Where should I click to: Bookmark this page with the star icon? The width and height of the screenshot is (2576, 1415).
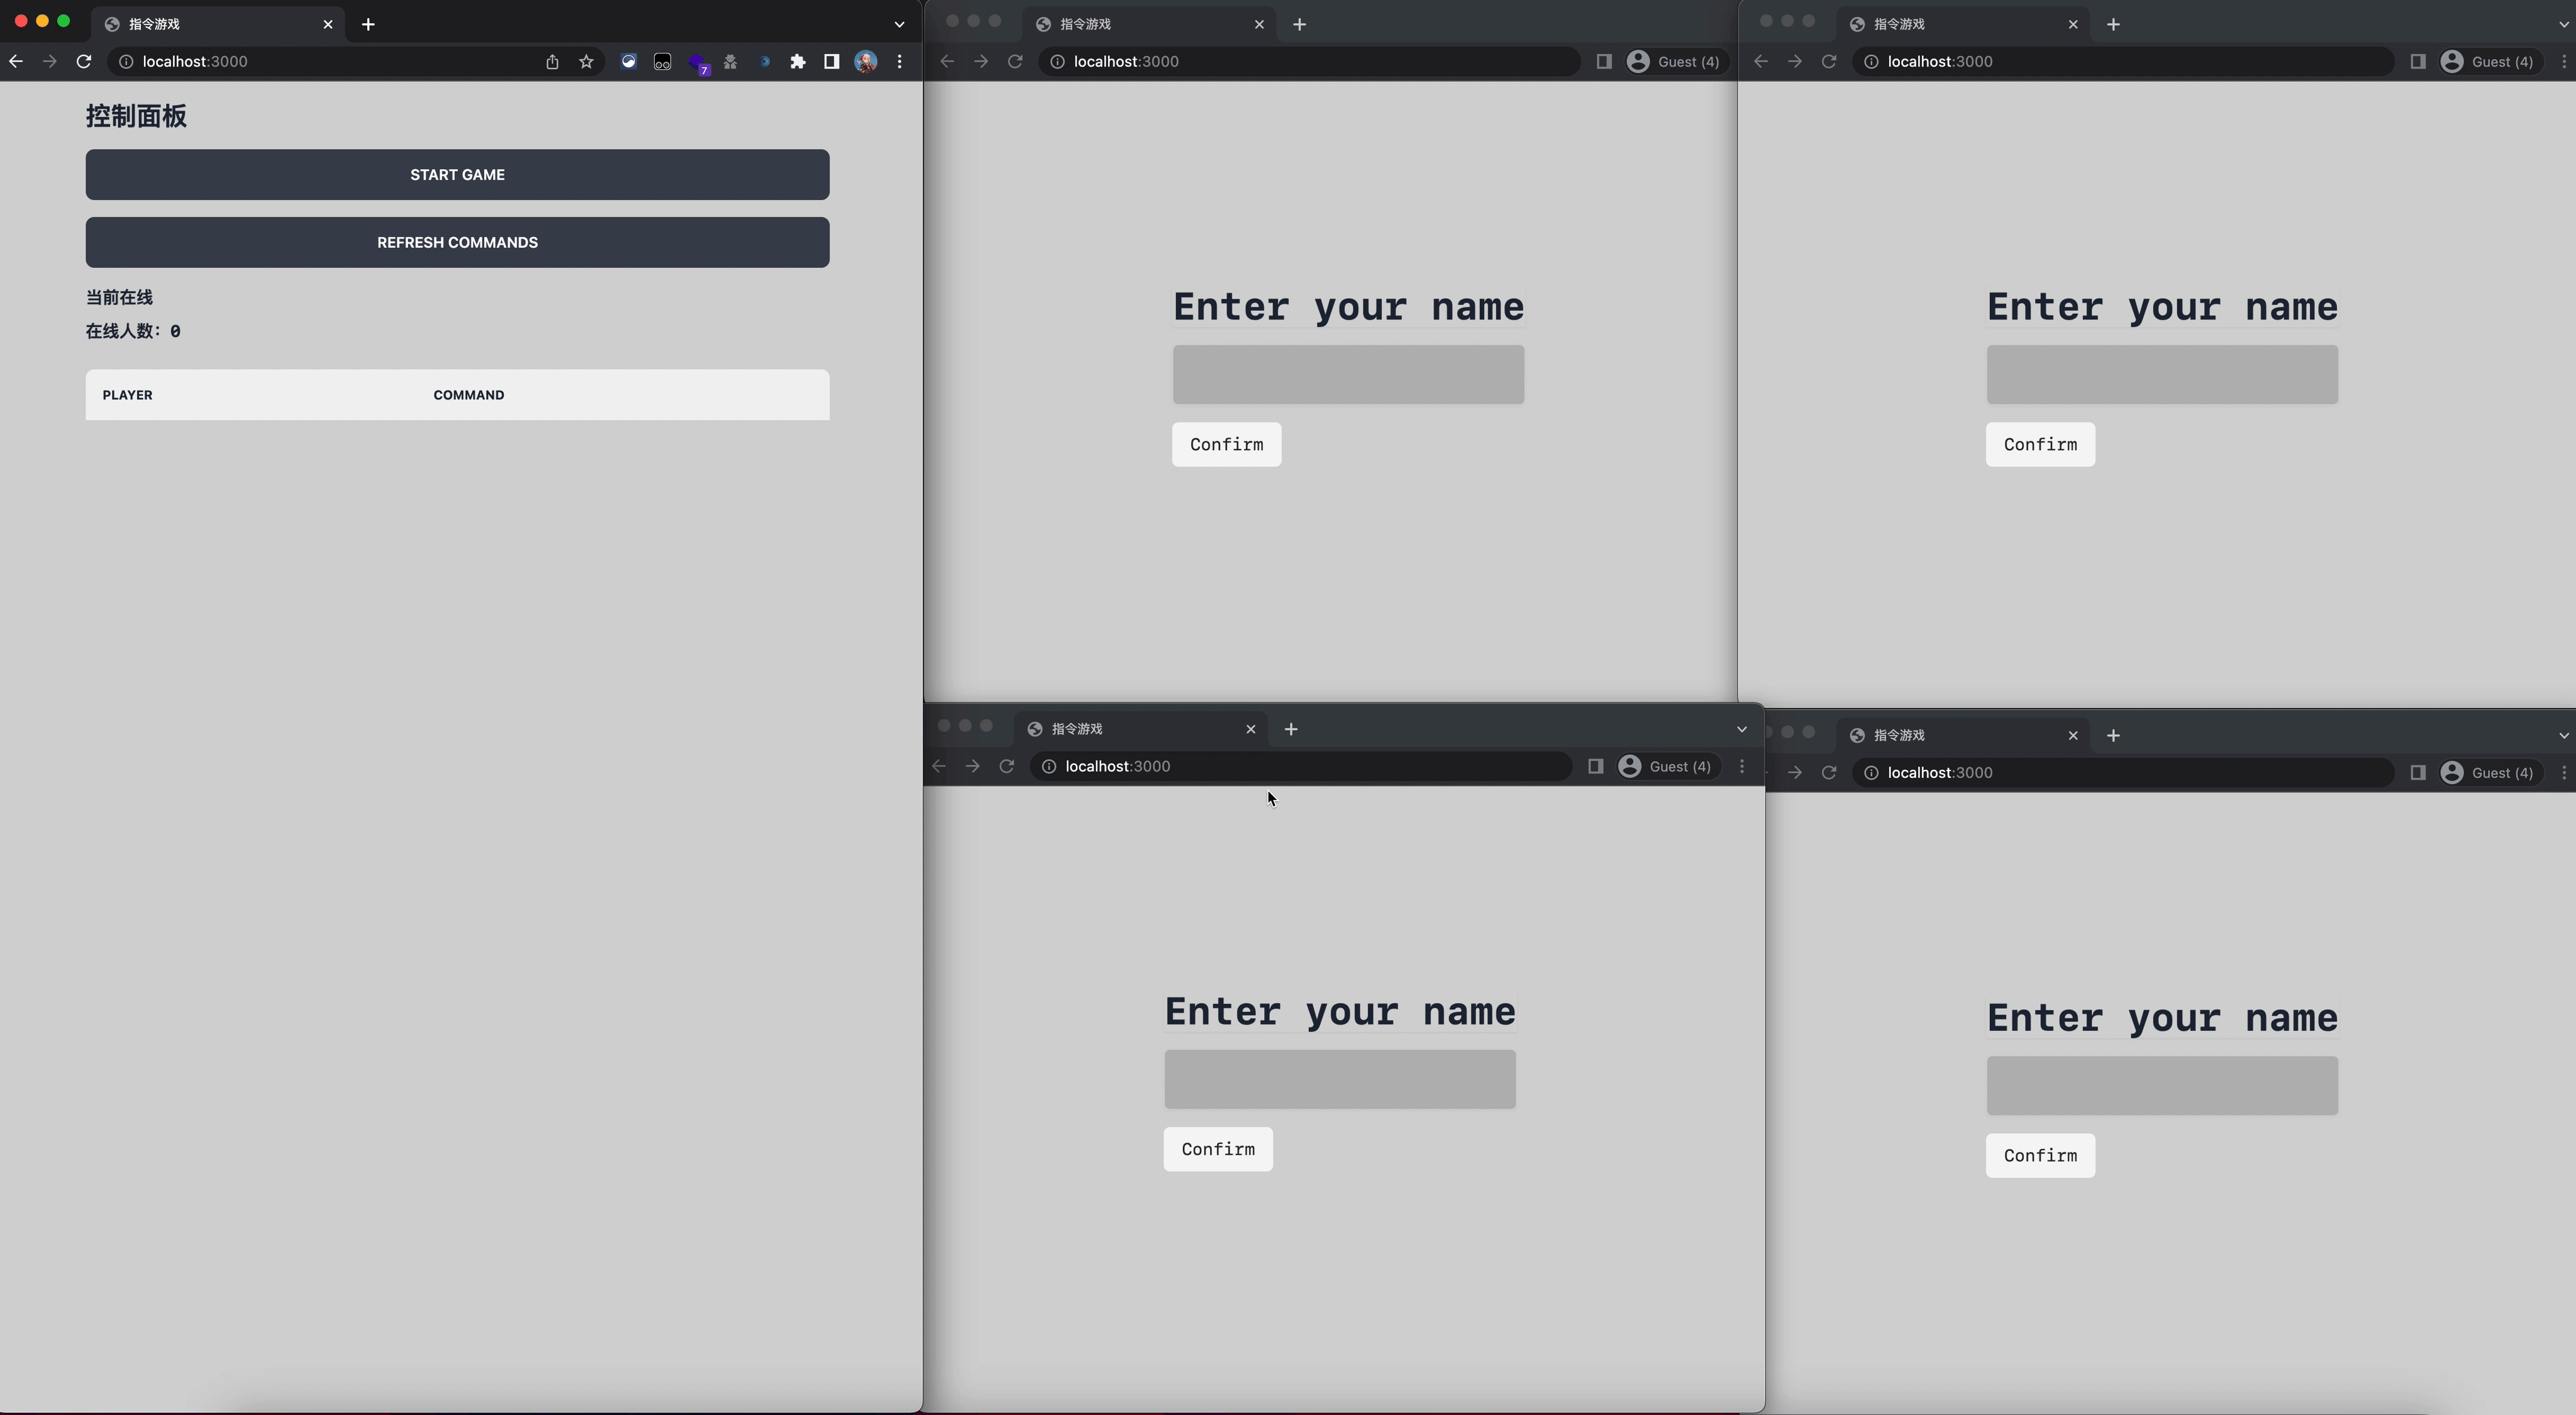[x=586, y=62]
